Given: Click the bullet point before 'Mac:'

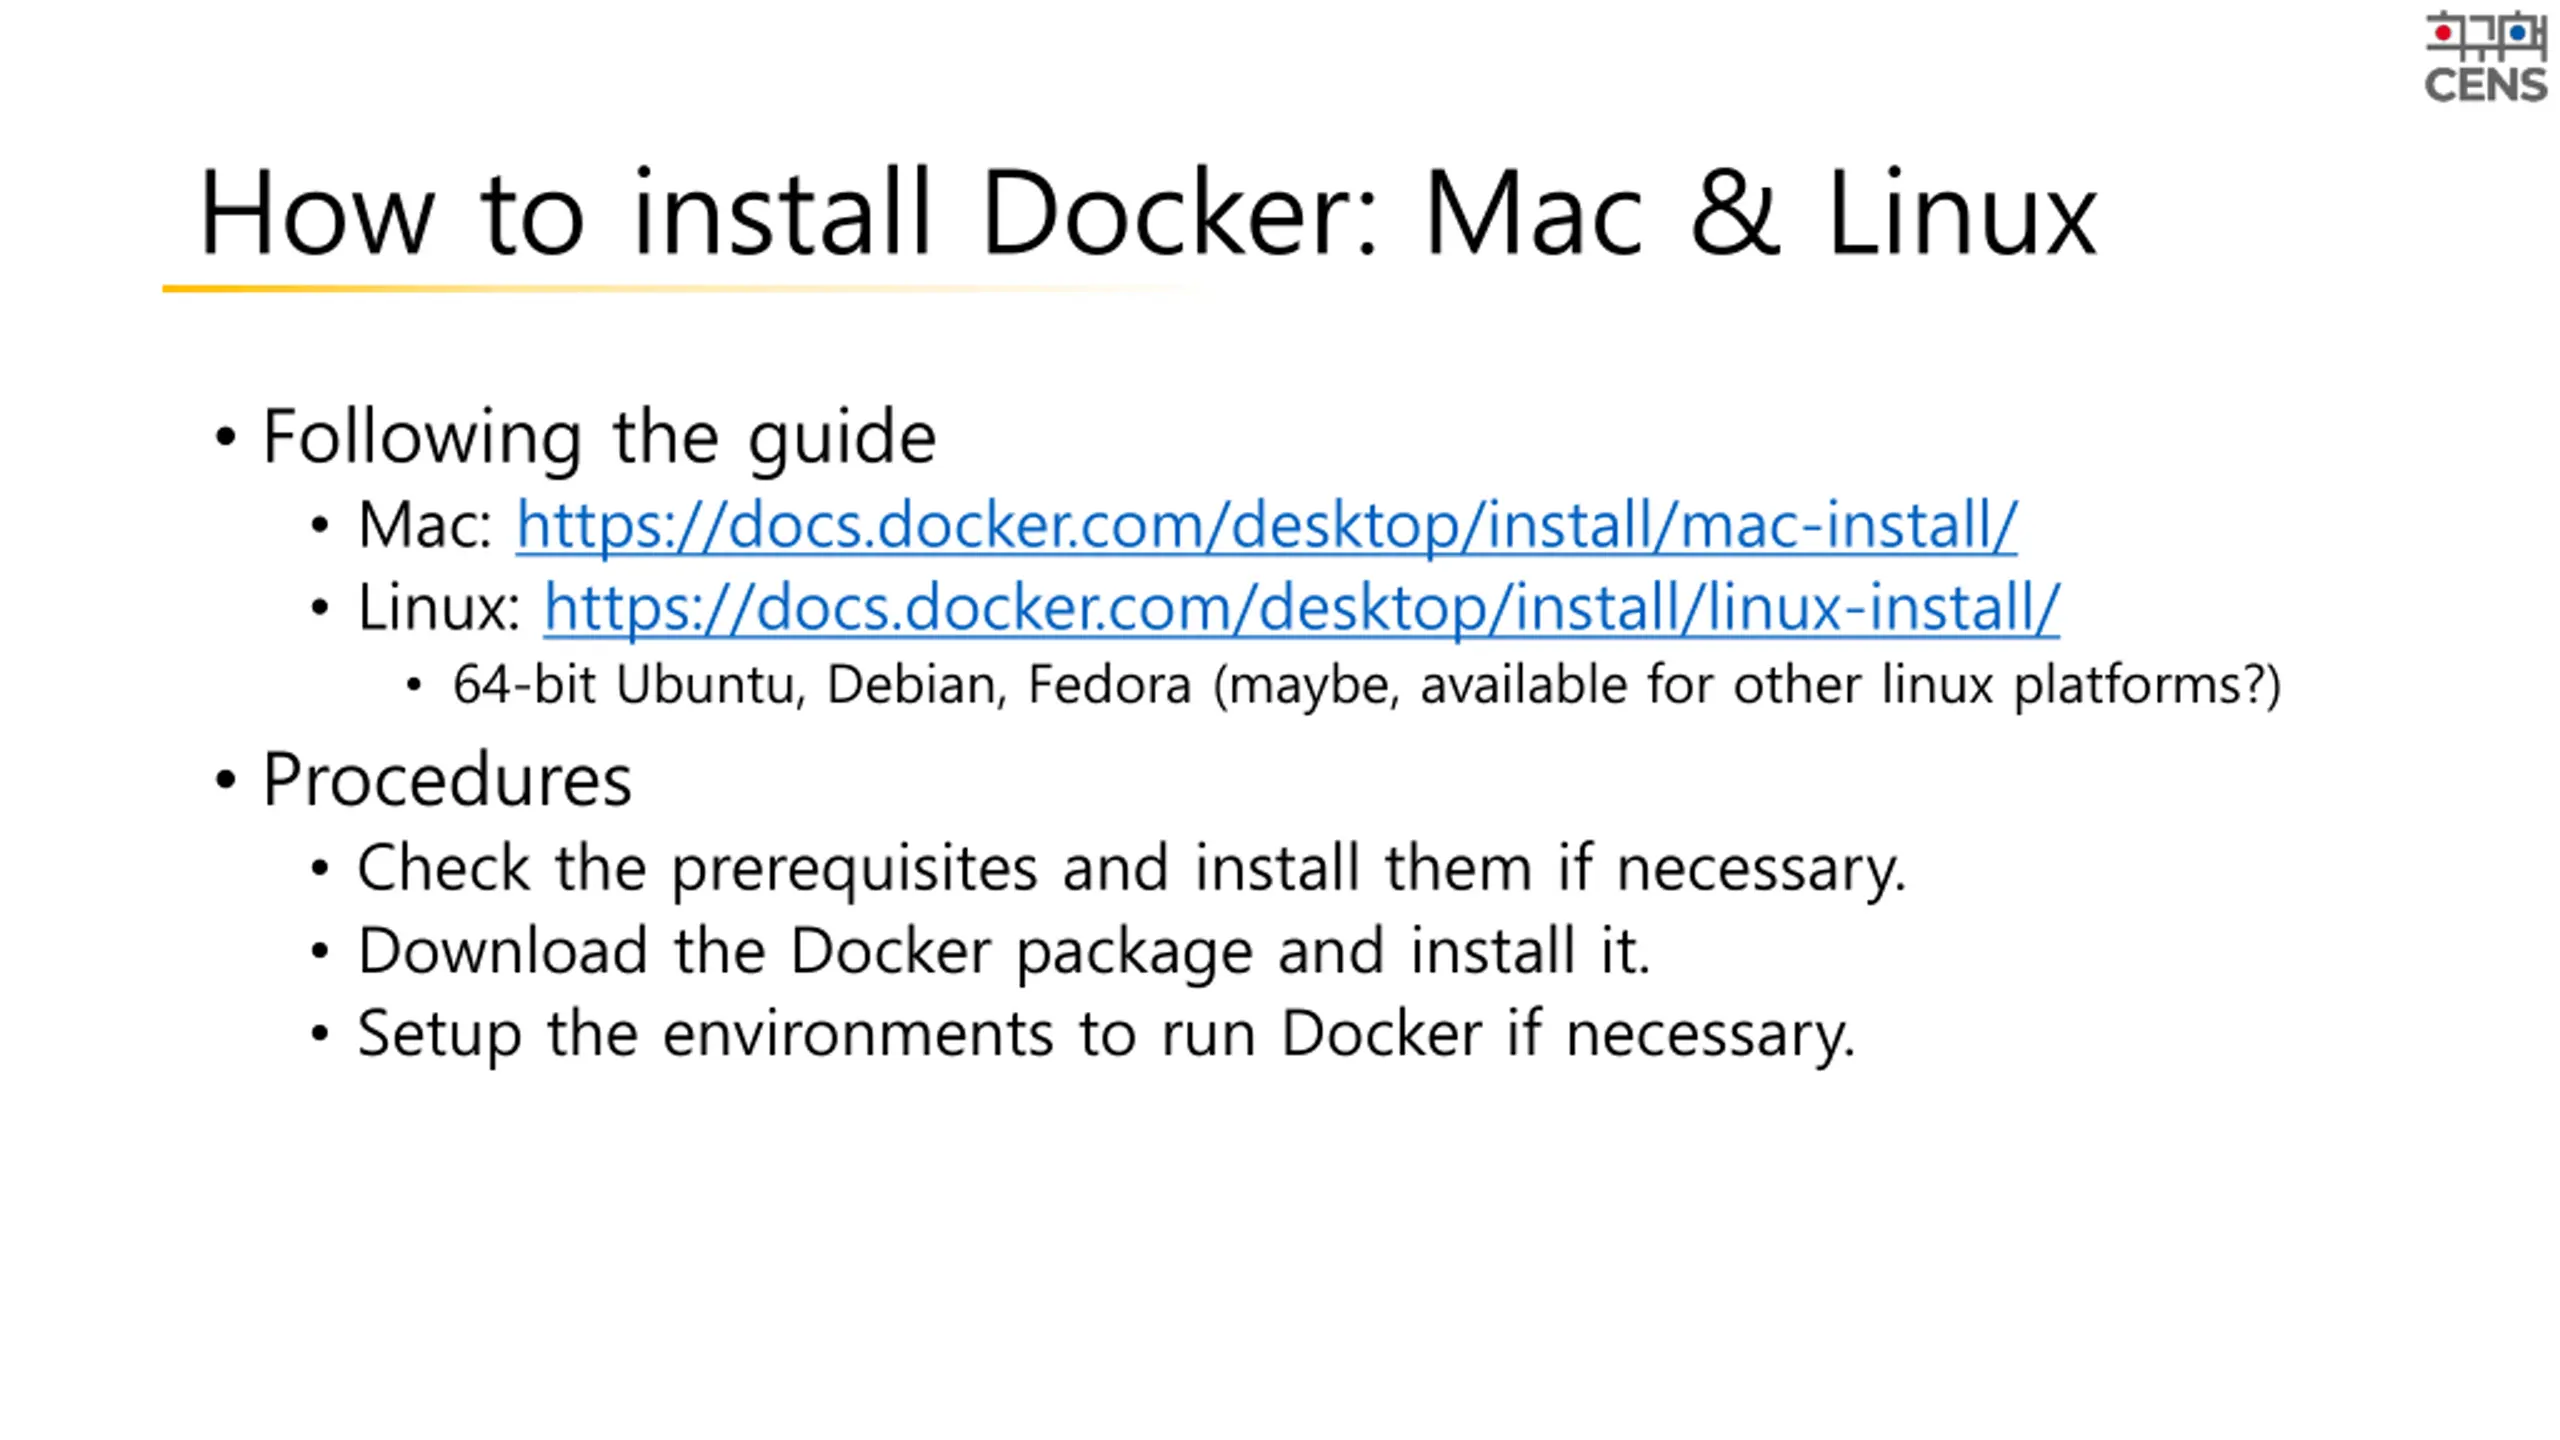Looking at the screenshot, I should (x=320, y=526).
